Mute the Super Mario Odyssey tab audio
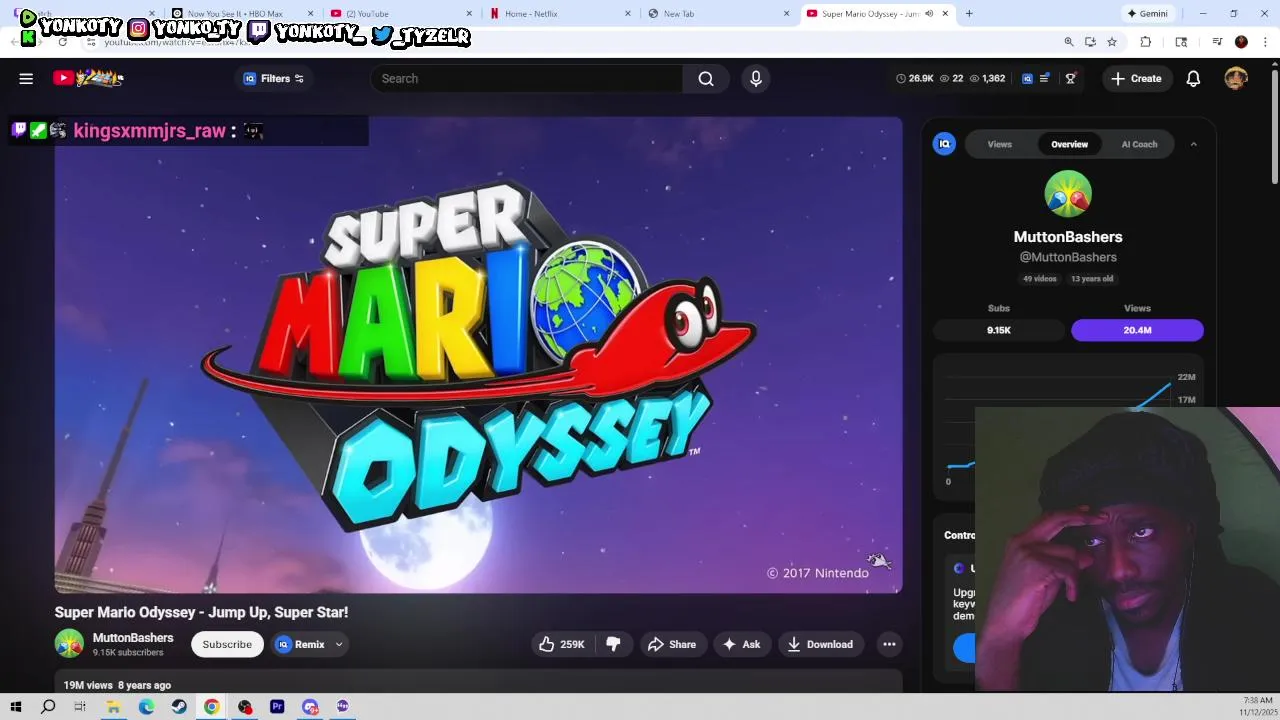The width and height of the screenshot is (1280, 720). (x=929, y=14)
